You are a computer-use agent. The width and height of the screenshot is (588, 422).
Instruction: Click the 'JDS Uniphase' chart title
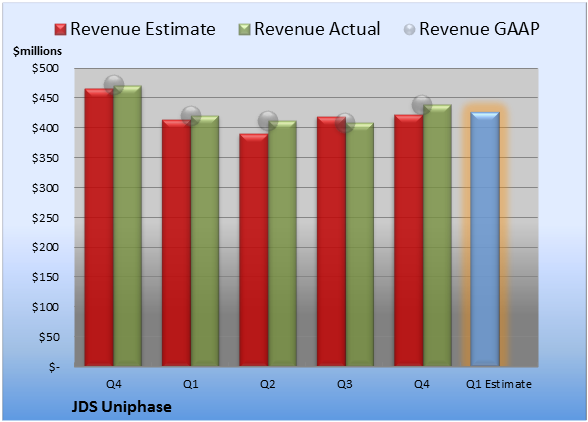pos(122,407)
